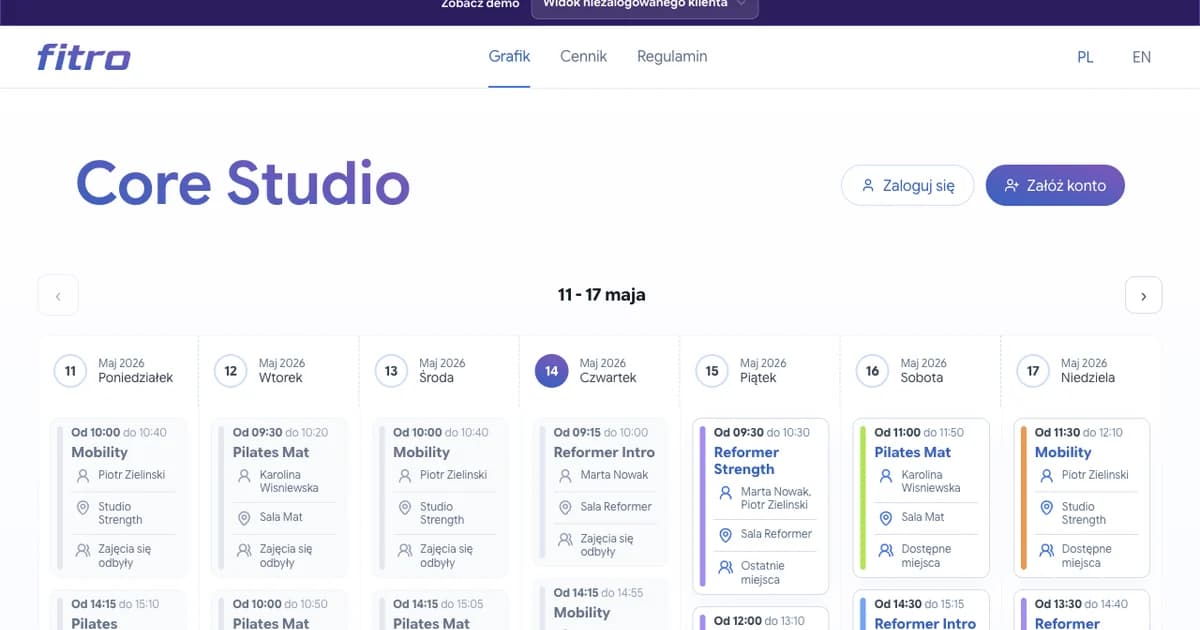Click instructor icon beside Marta Nowak Thursday
The image size is (1200, 630).
[565, 475]
